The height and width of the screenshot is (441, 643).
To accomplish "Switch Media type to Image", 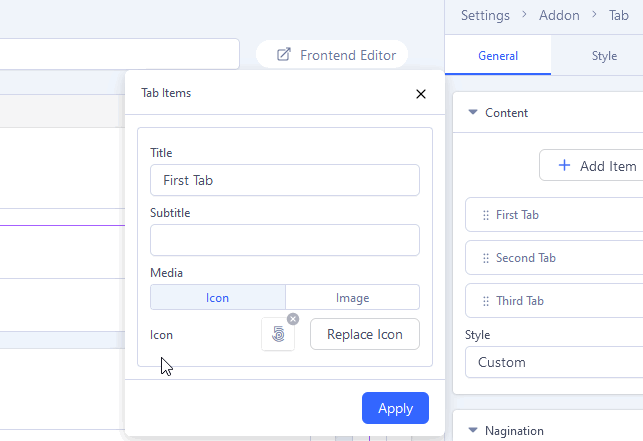I will click(352, 298).
